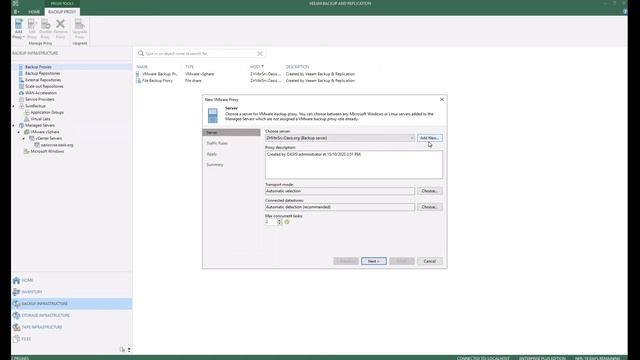Click the File Backup Proxy row icon
The image size is (640, 360).
click(x=139, y=80)
